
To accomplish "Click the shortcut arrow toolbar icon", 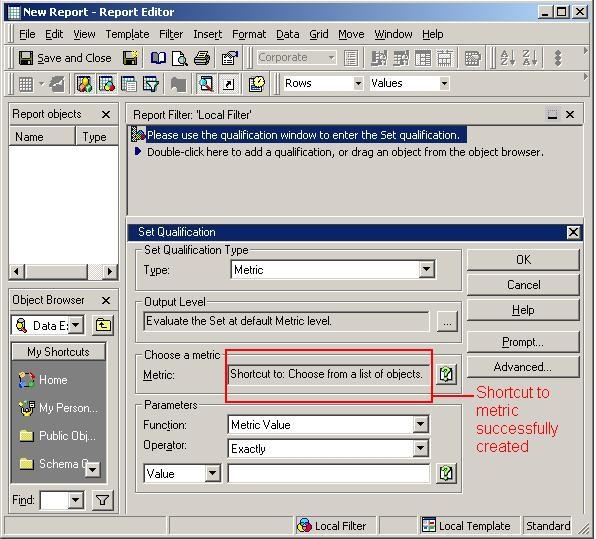I will (x=228, y=84).
